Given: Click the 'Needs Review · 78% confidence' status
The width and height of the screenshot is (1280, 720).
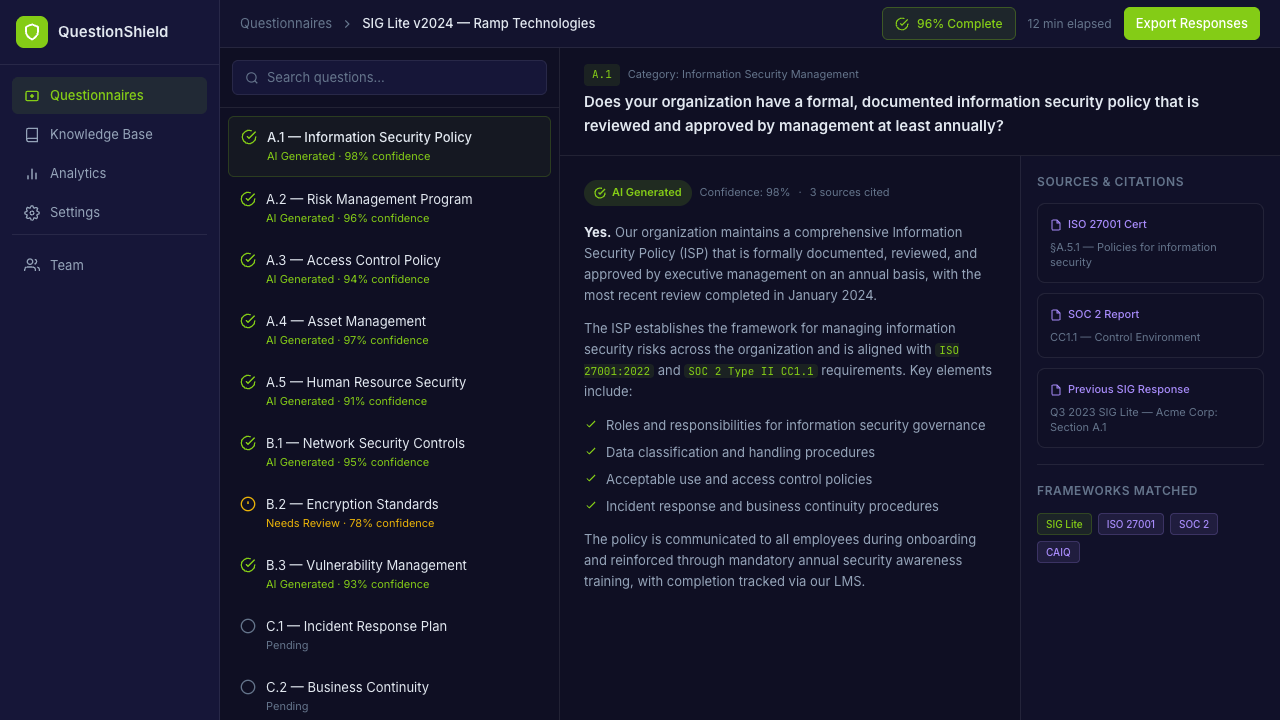Looking at the screenshot, I should pos(350,523).
